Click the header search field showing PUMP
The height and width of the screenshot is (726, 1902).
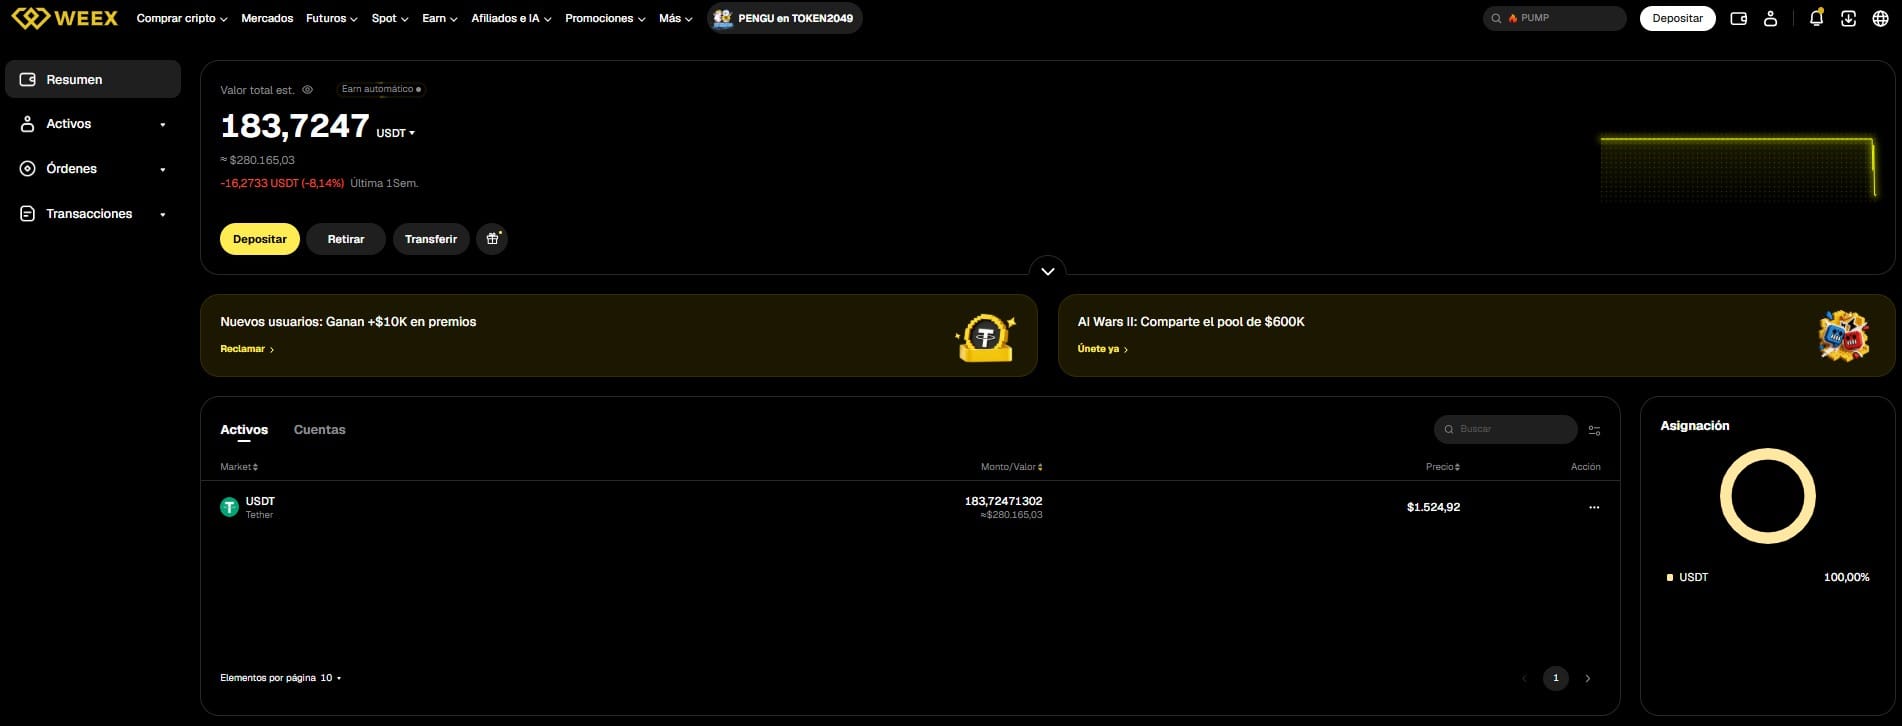[x=1554, y=18]
